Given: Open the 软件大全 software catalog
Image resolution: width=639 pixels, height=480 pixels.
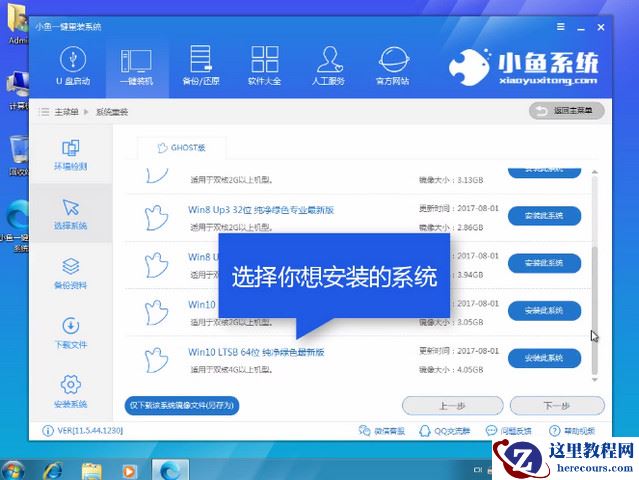Looking at the screenshot, I should coord(264,66).
